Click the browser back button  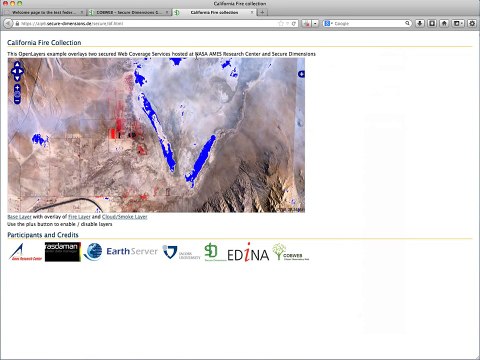click(x=8, y=23)
